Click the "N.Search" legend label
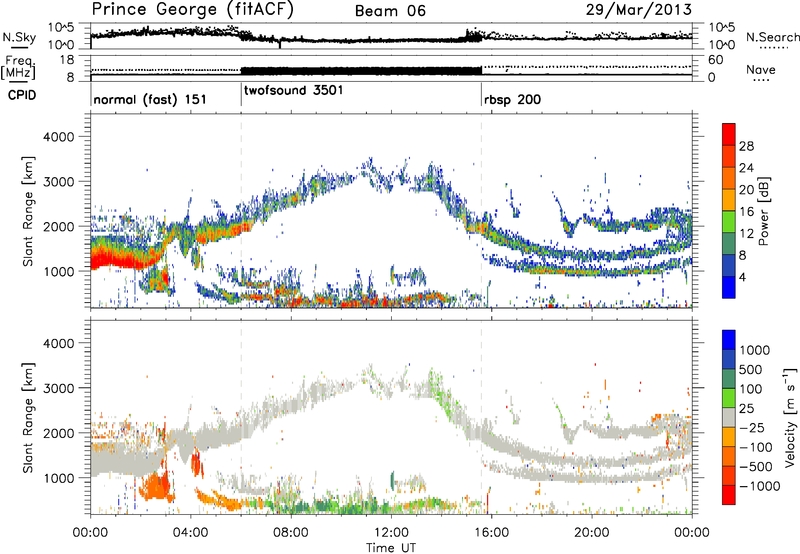Viewport: 800px width, 554px height. click(772, 37)
